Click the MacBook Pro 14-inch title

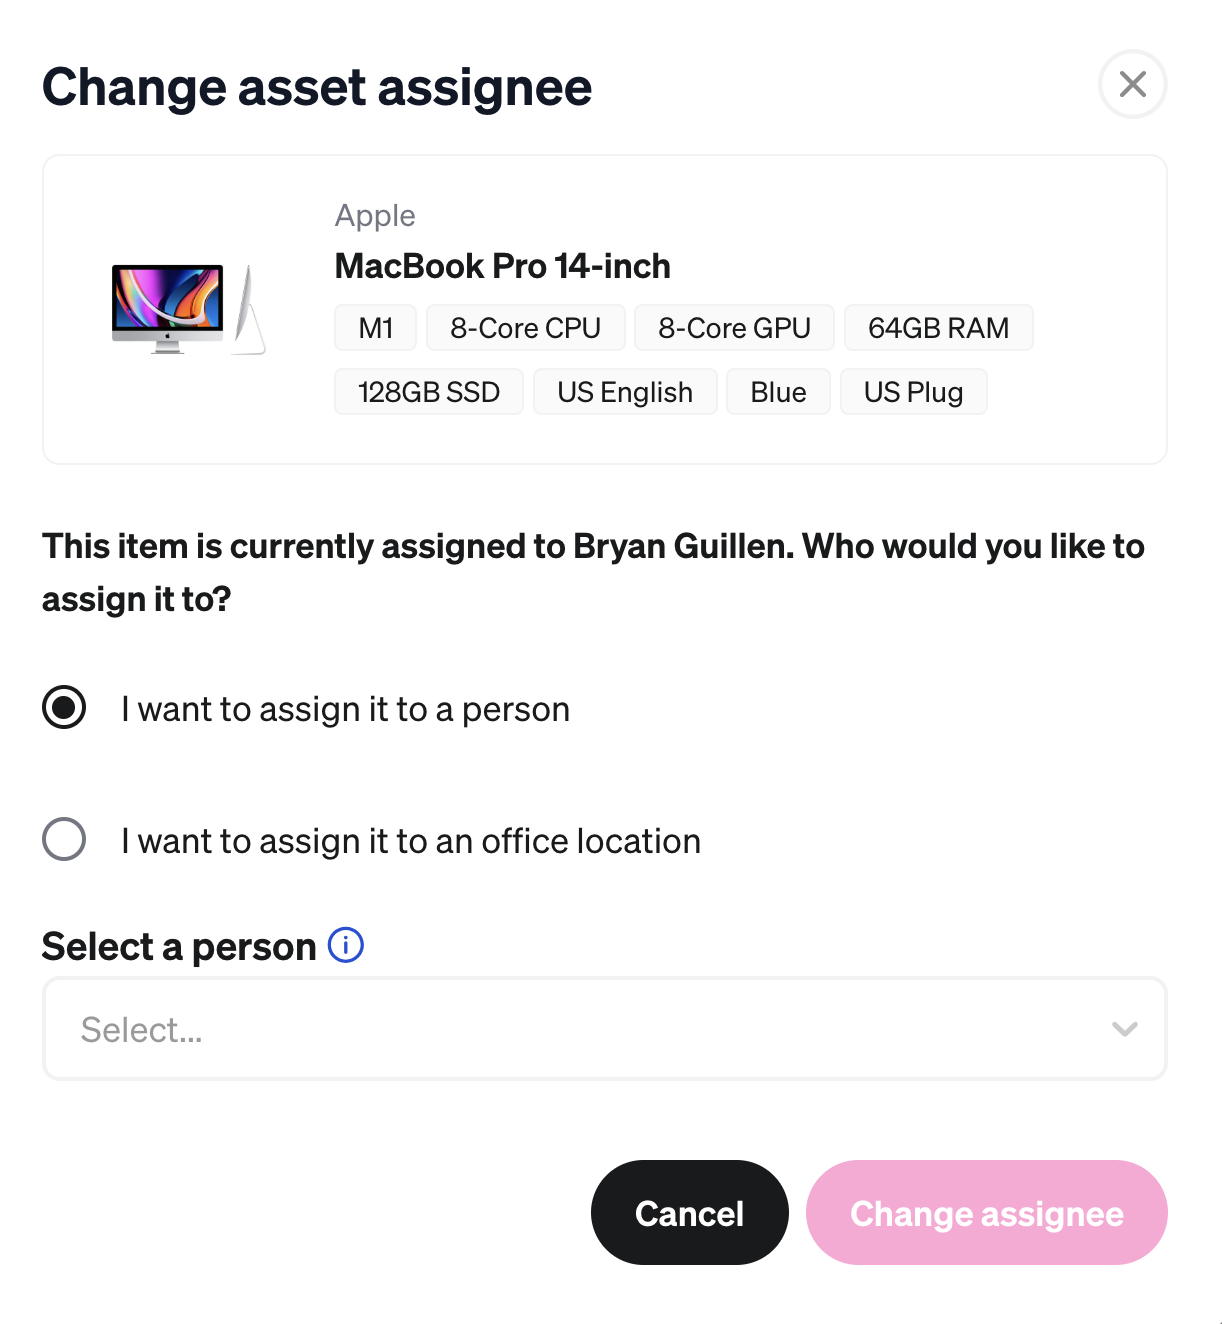pyautogui.click(x=503, y=266)
